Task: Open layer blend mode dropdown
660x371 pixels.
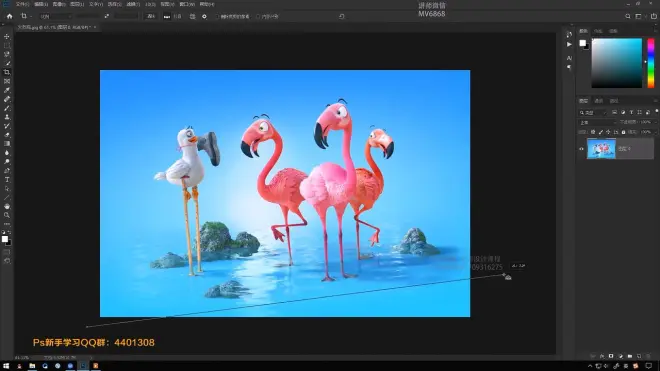Action: pyautogui.click(x=597, y=123)
